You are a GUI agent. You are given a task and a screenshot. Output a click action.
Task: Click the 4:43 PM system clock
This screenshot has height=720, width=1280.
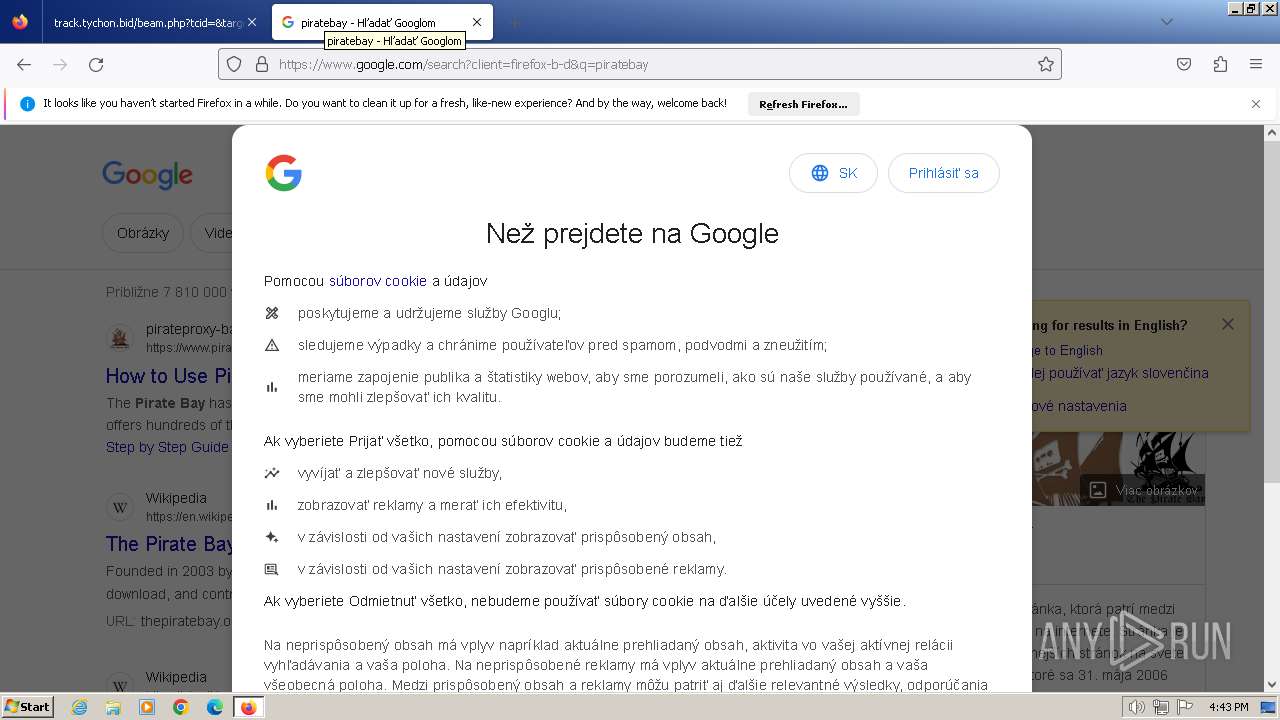(x=1228, y=707)
